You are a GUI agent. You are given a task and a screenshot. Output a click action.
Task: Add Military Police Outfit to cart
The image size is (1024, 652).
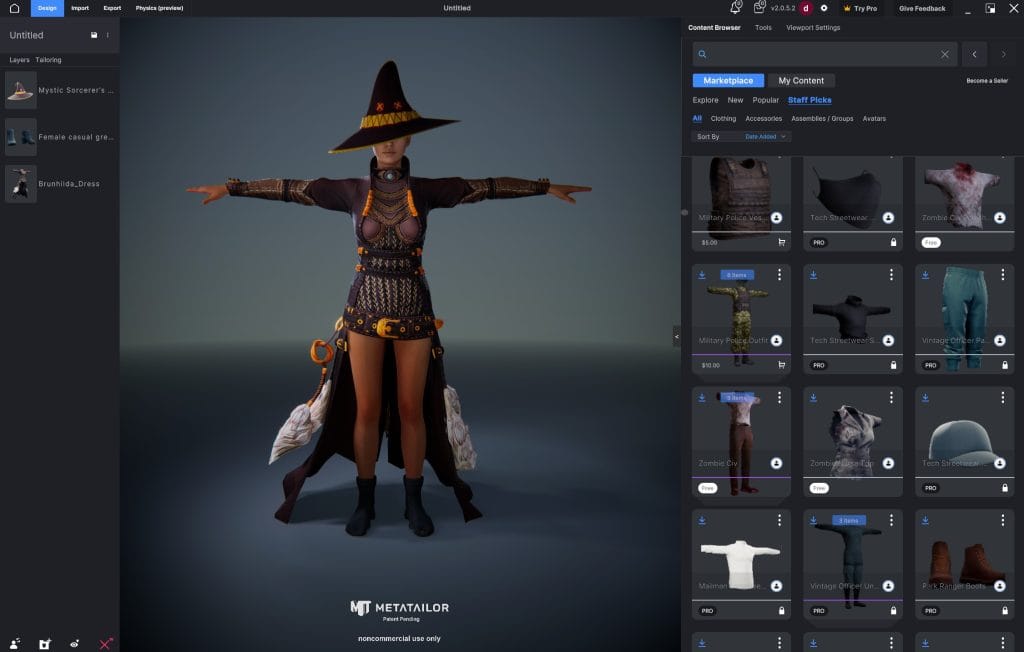click(x=781, y=365)
